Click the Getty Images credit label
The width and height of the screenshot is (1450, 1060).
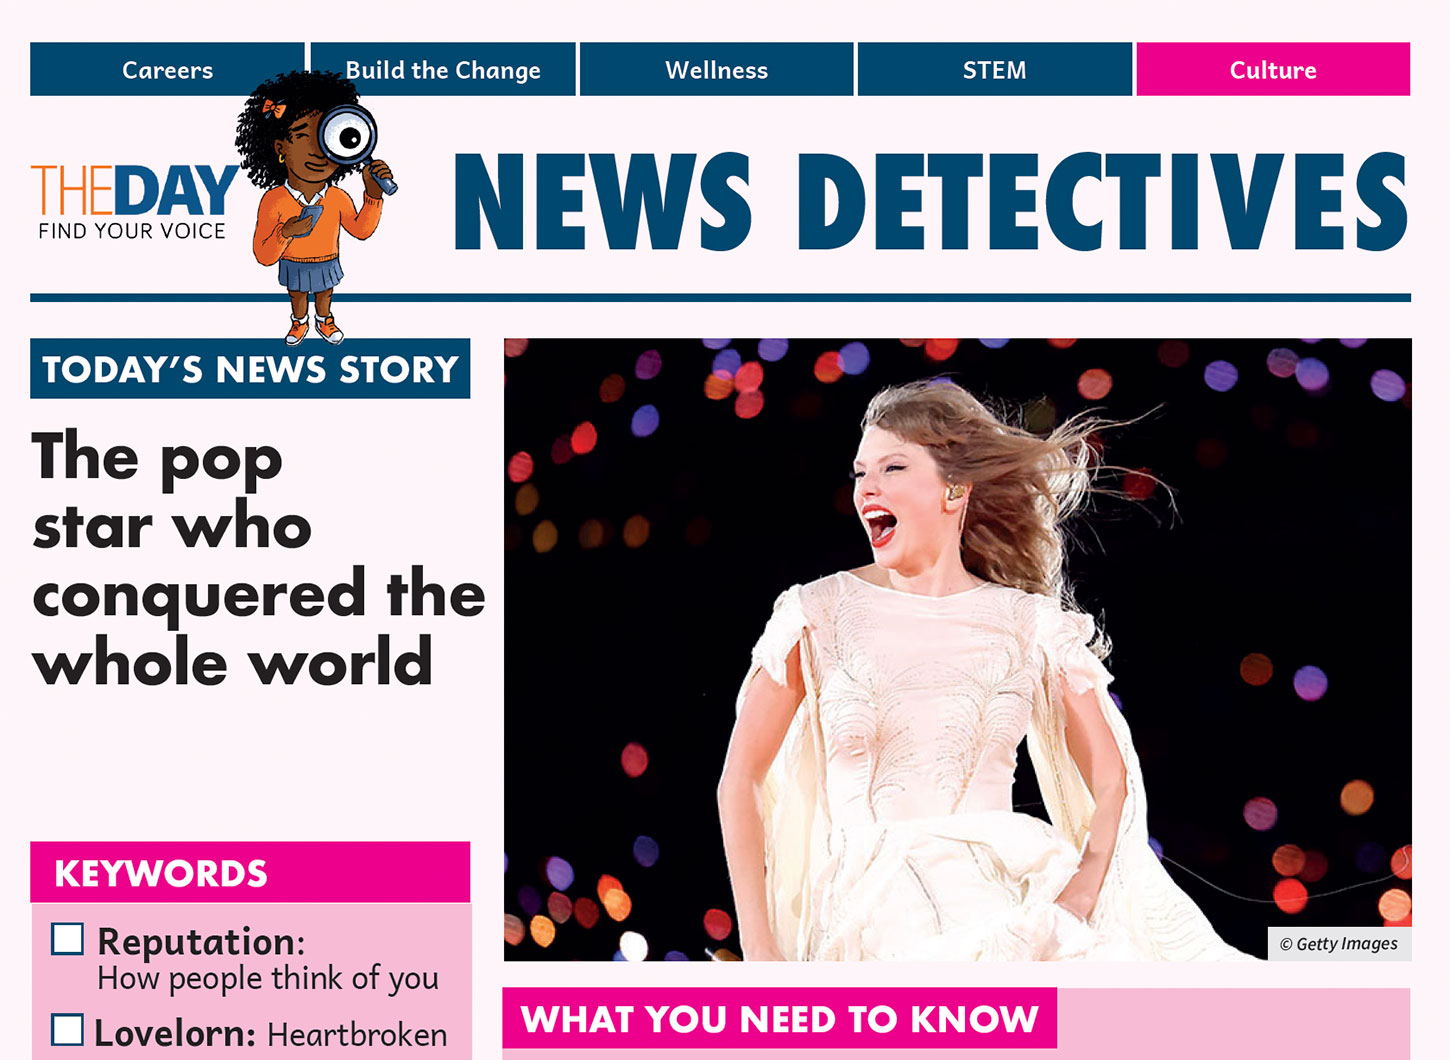pyautogui.click(x=1339, y=944)
